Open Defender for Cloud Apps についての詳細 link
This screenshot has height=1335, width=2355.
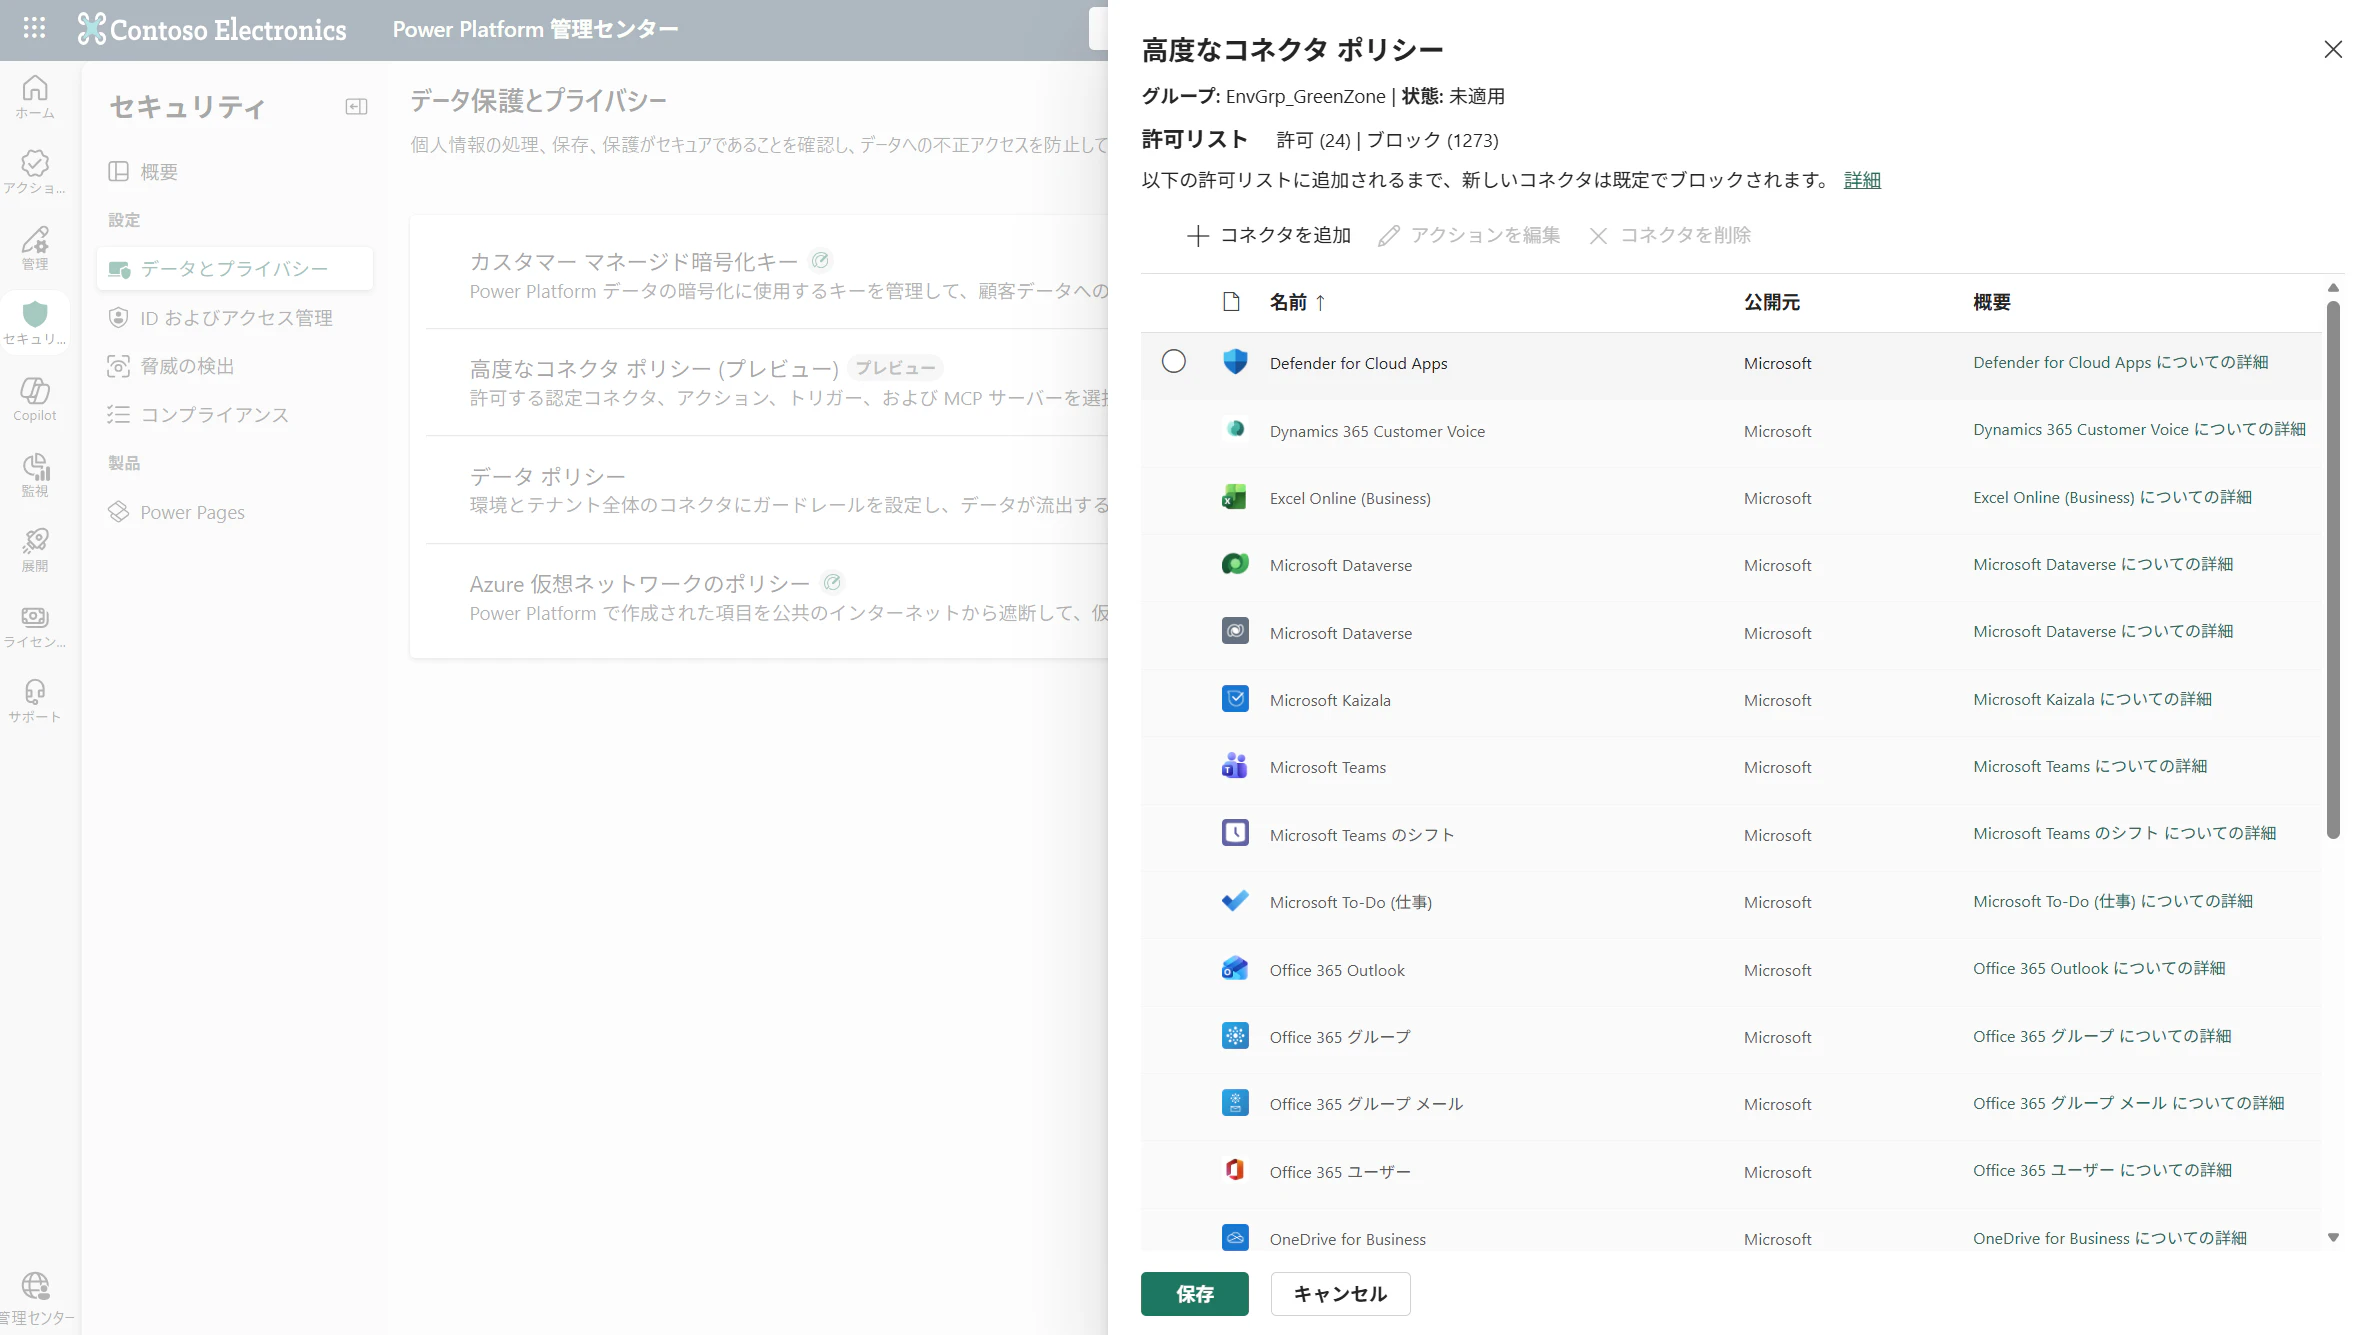point(2120,362)
